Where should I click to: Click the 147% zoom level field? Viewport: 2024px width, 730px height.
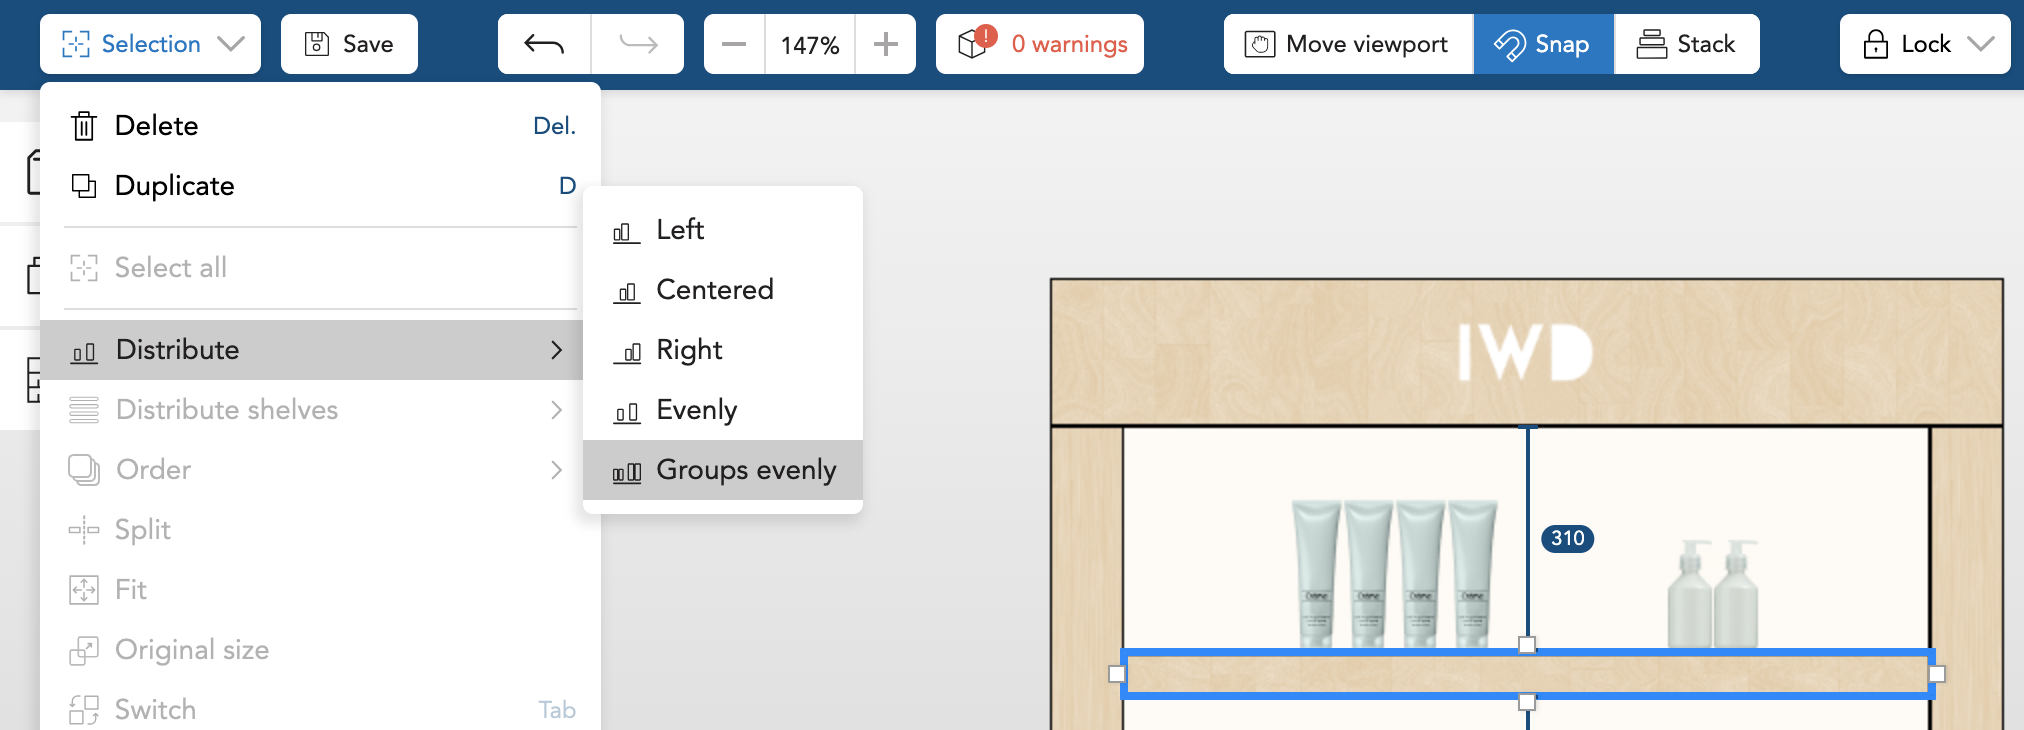(x=810, y=44)
